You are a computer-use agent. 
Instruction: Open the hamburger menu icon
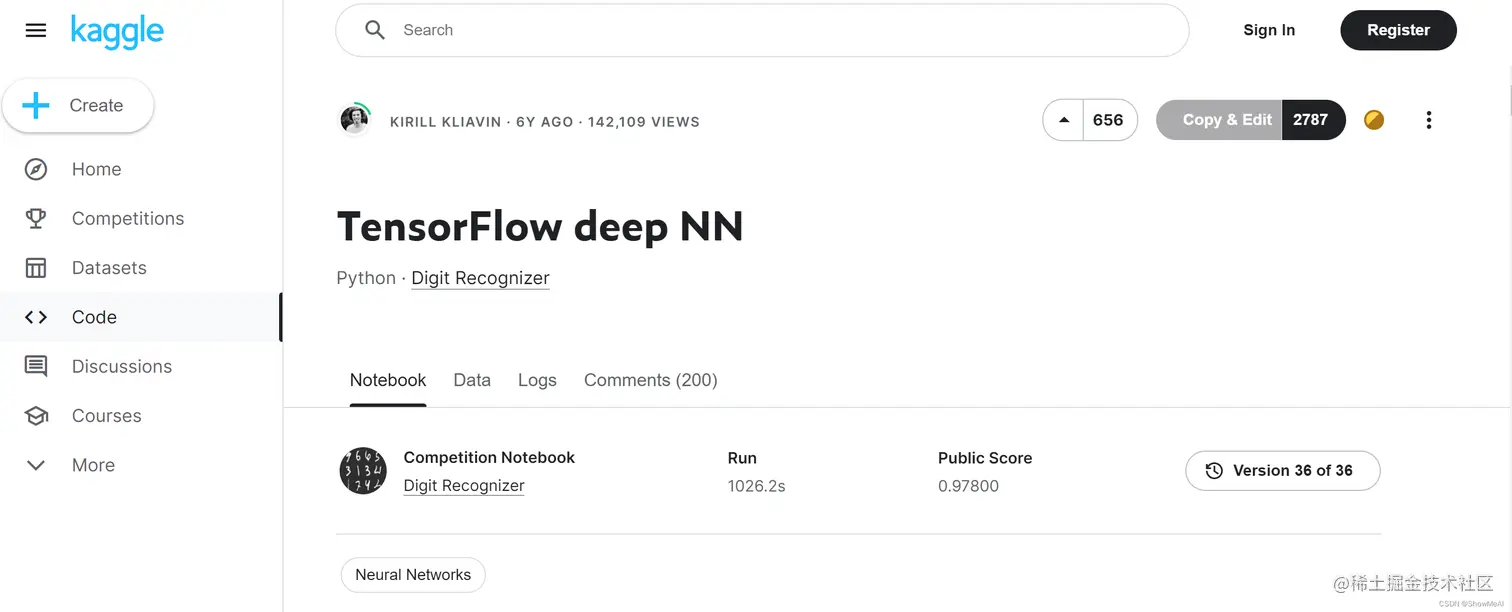point(36,30)
